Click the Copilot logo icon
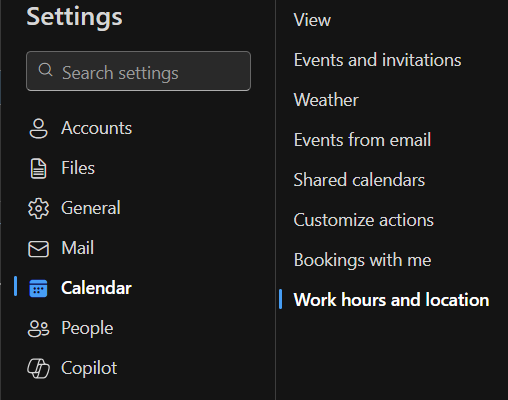 pyautogui.click(x=38, y=368)
